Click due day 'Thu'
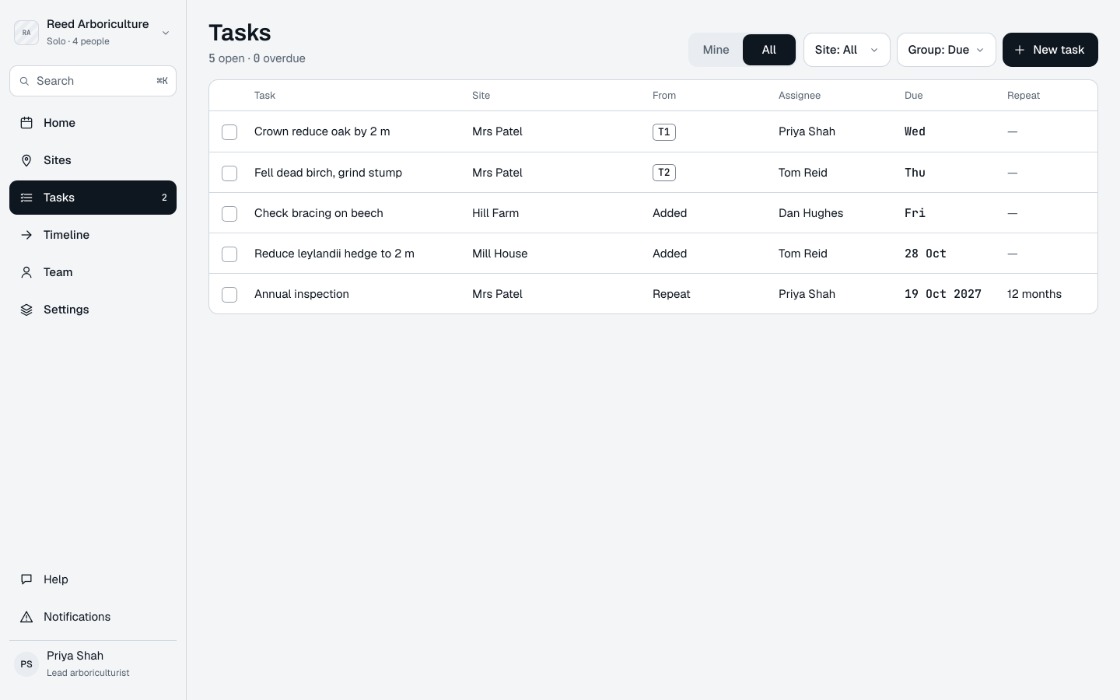 pos(914,172)
